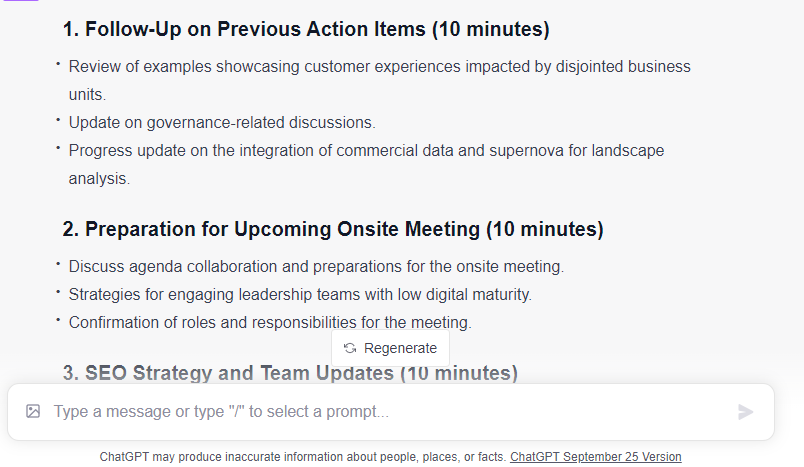
Task: Click the 'Strategies for engaging leadership teams' bullet
Action: 300,295
